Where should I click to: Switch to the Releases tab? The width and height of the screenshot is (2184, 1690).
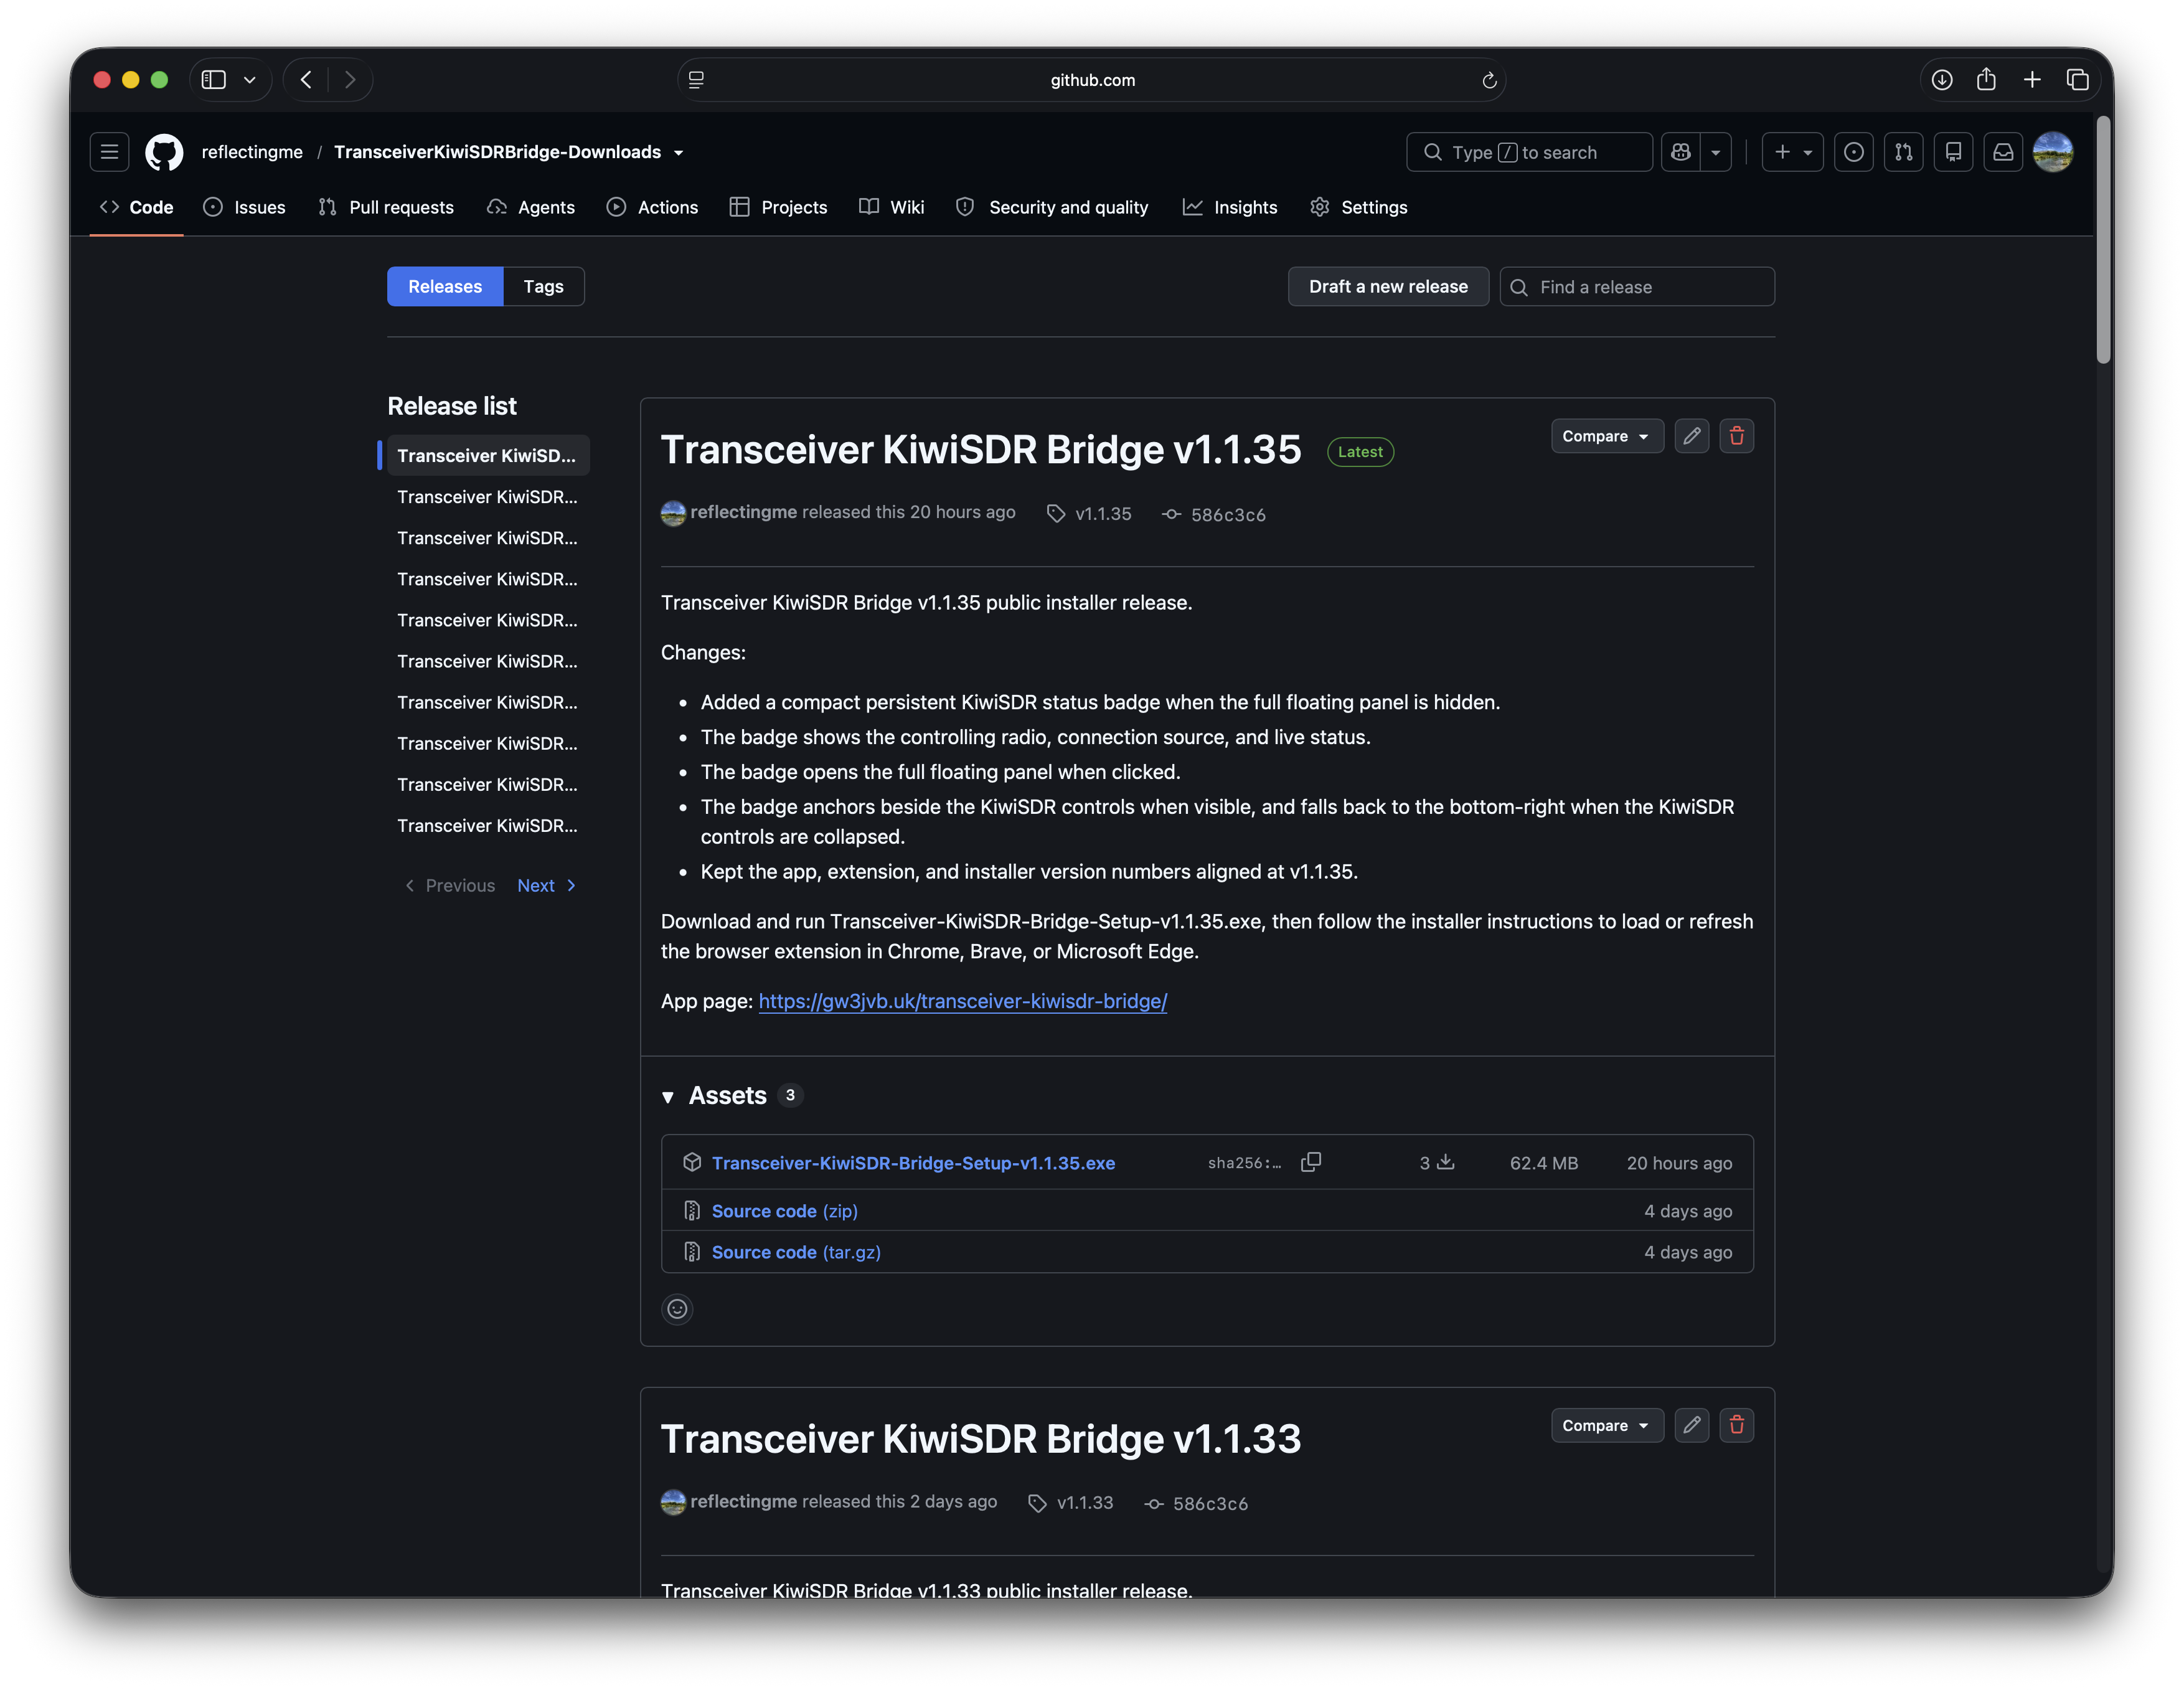tap(445, 287)
